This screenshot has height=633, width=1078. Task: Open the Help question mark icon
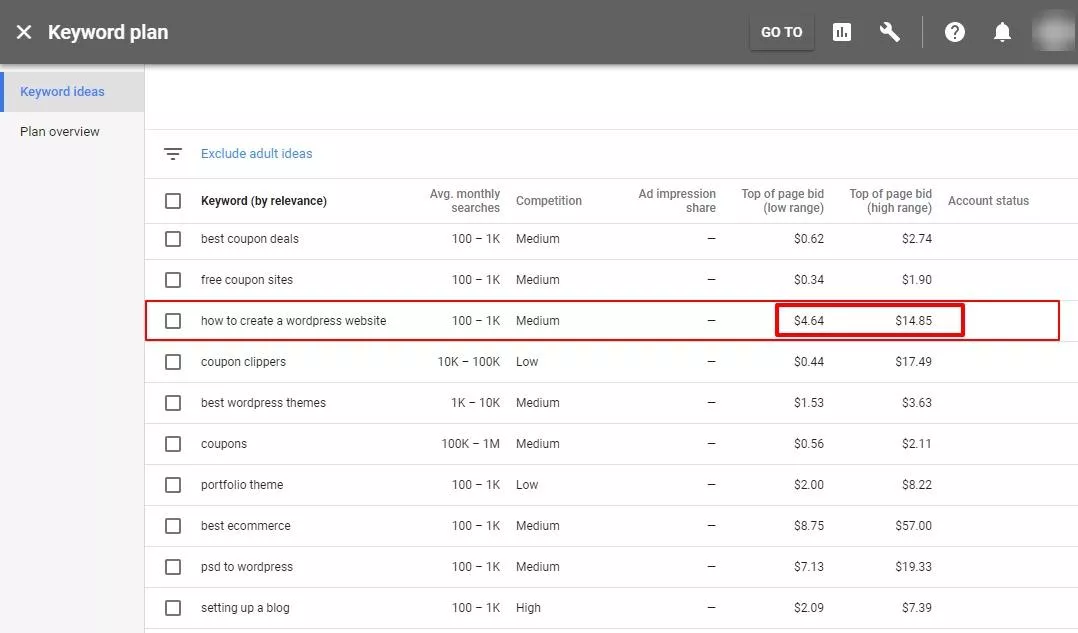click(x=954, y=32)
